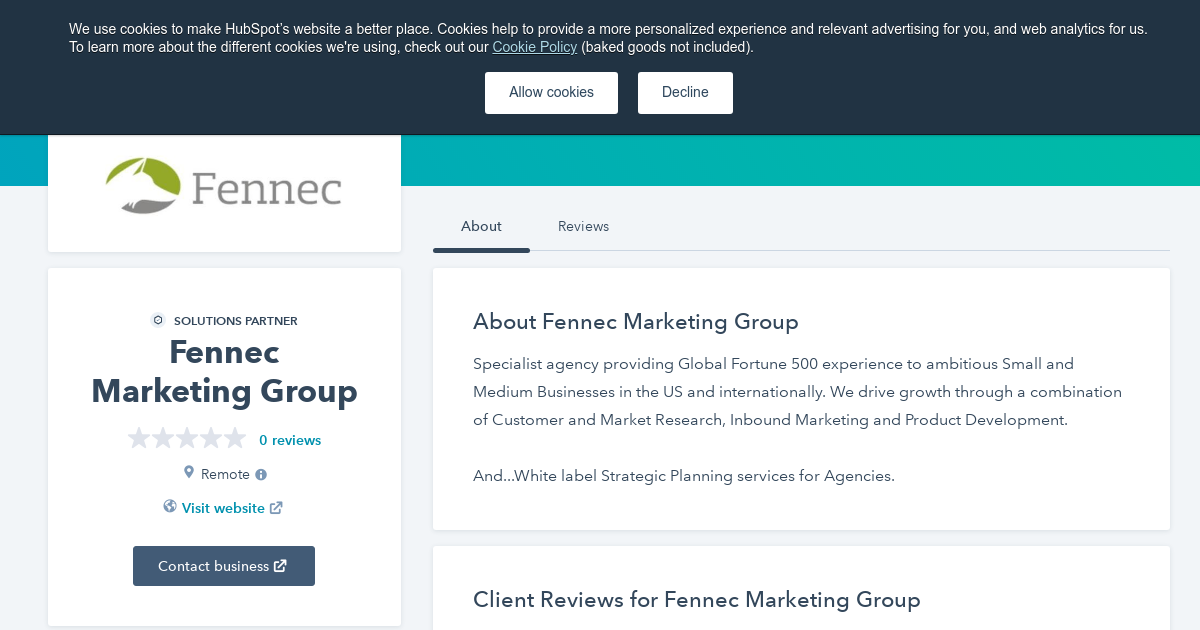Click the info icon beside Remote

(x=261, y=475)
